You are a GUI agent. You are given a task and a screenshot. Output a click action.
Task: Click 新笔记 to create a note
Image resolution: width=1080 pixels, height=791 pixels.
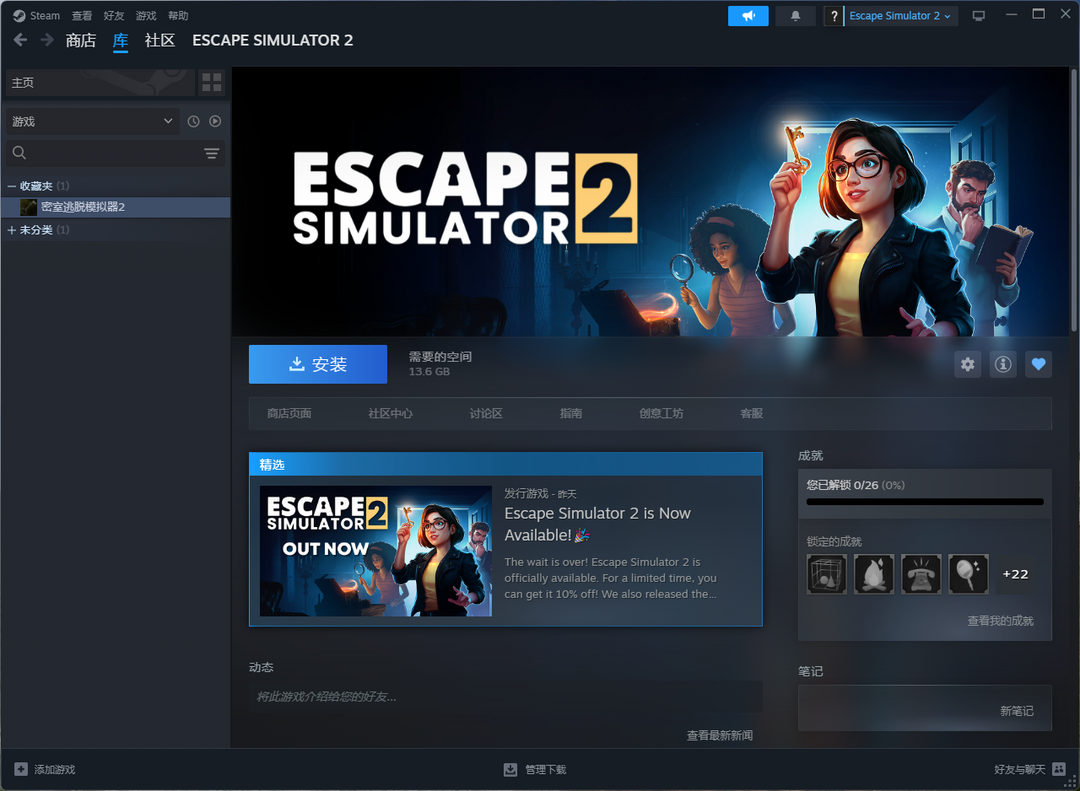[1017, 711]
